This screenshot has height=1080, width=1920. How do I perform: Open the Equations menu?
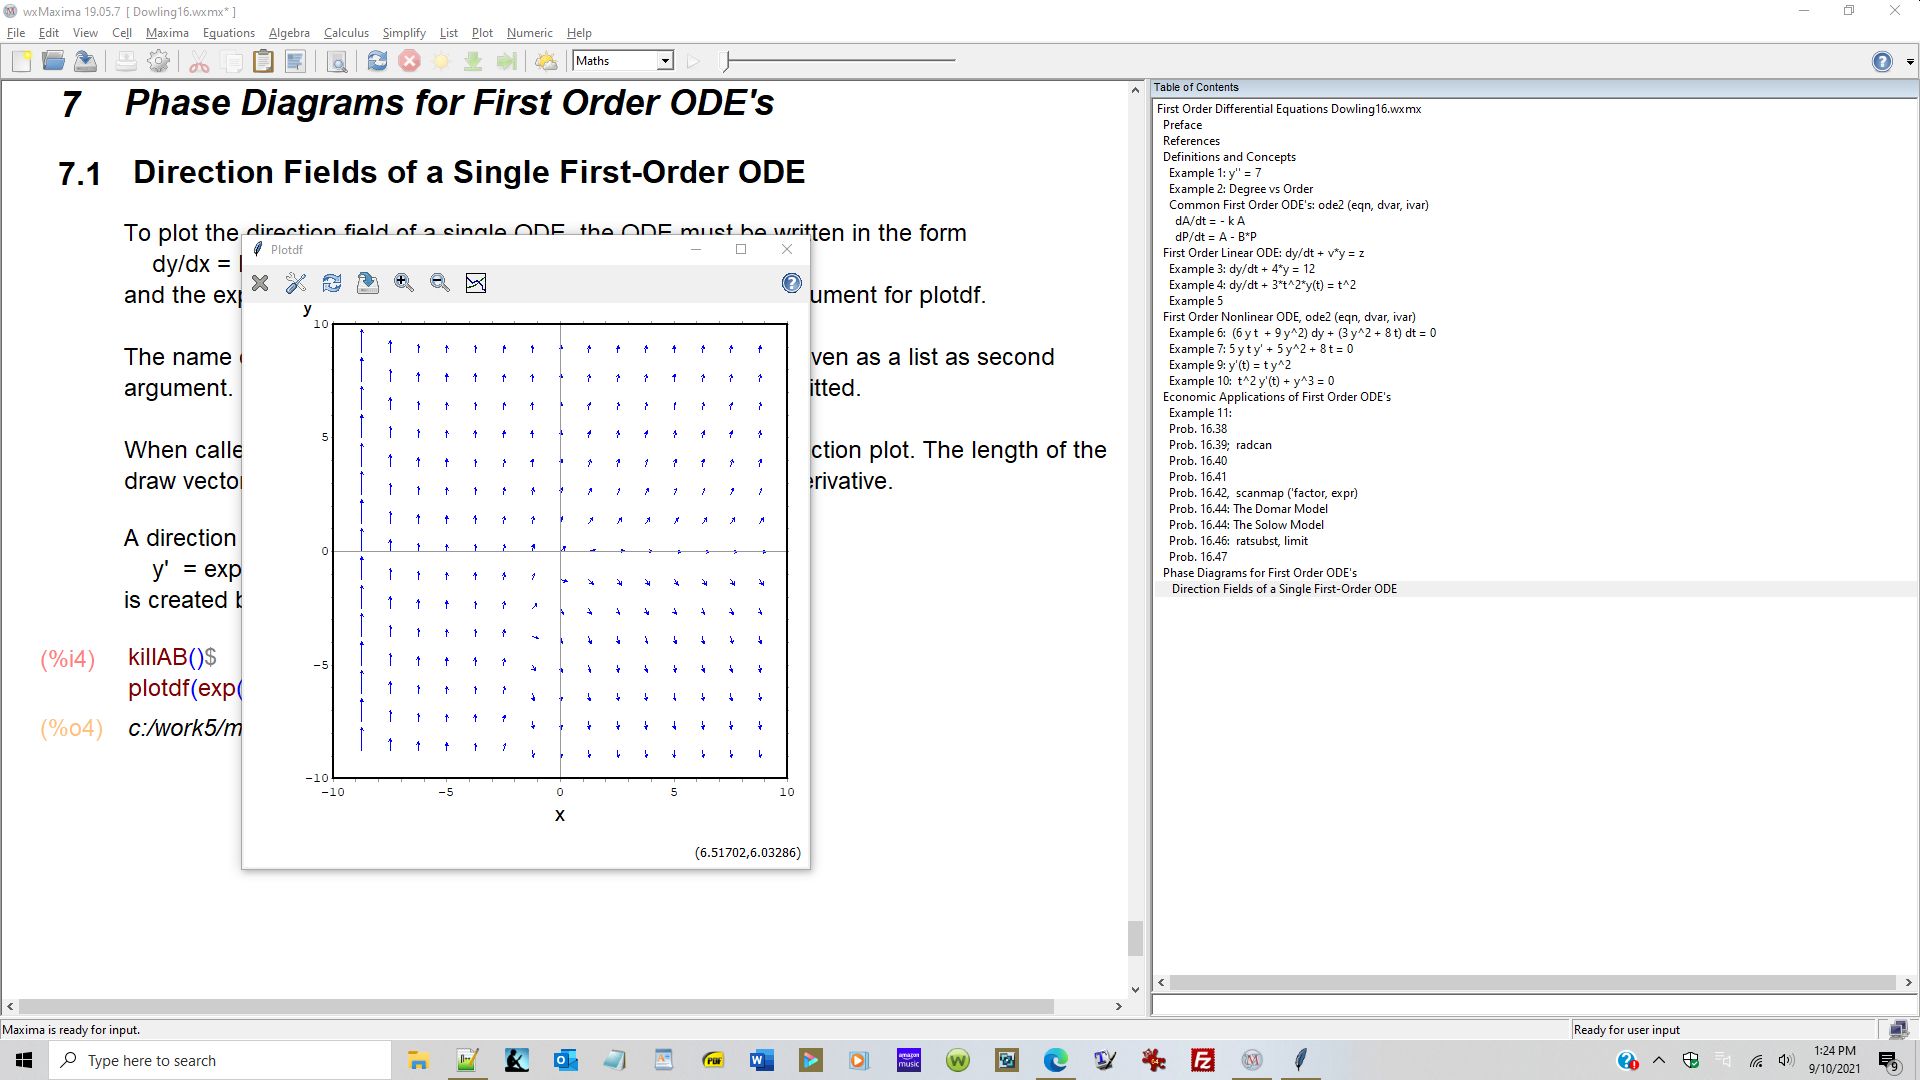tap(228, 33)
